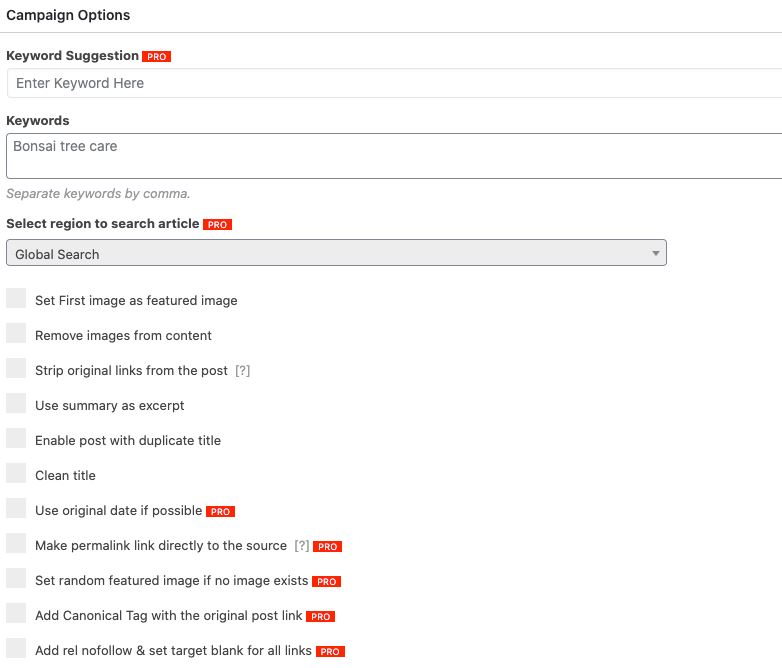Open the [?] help next to Strip original links
782x668 pixels.
click(242, 371)
